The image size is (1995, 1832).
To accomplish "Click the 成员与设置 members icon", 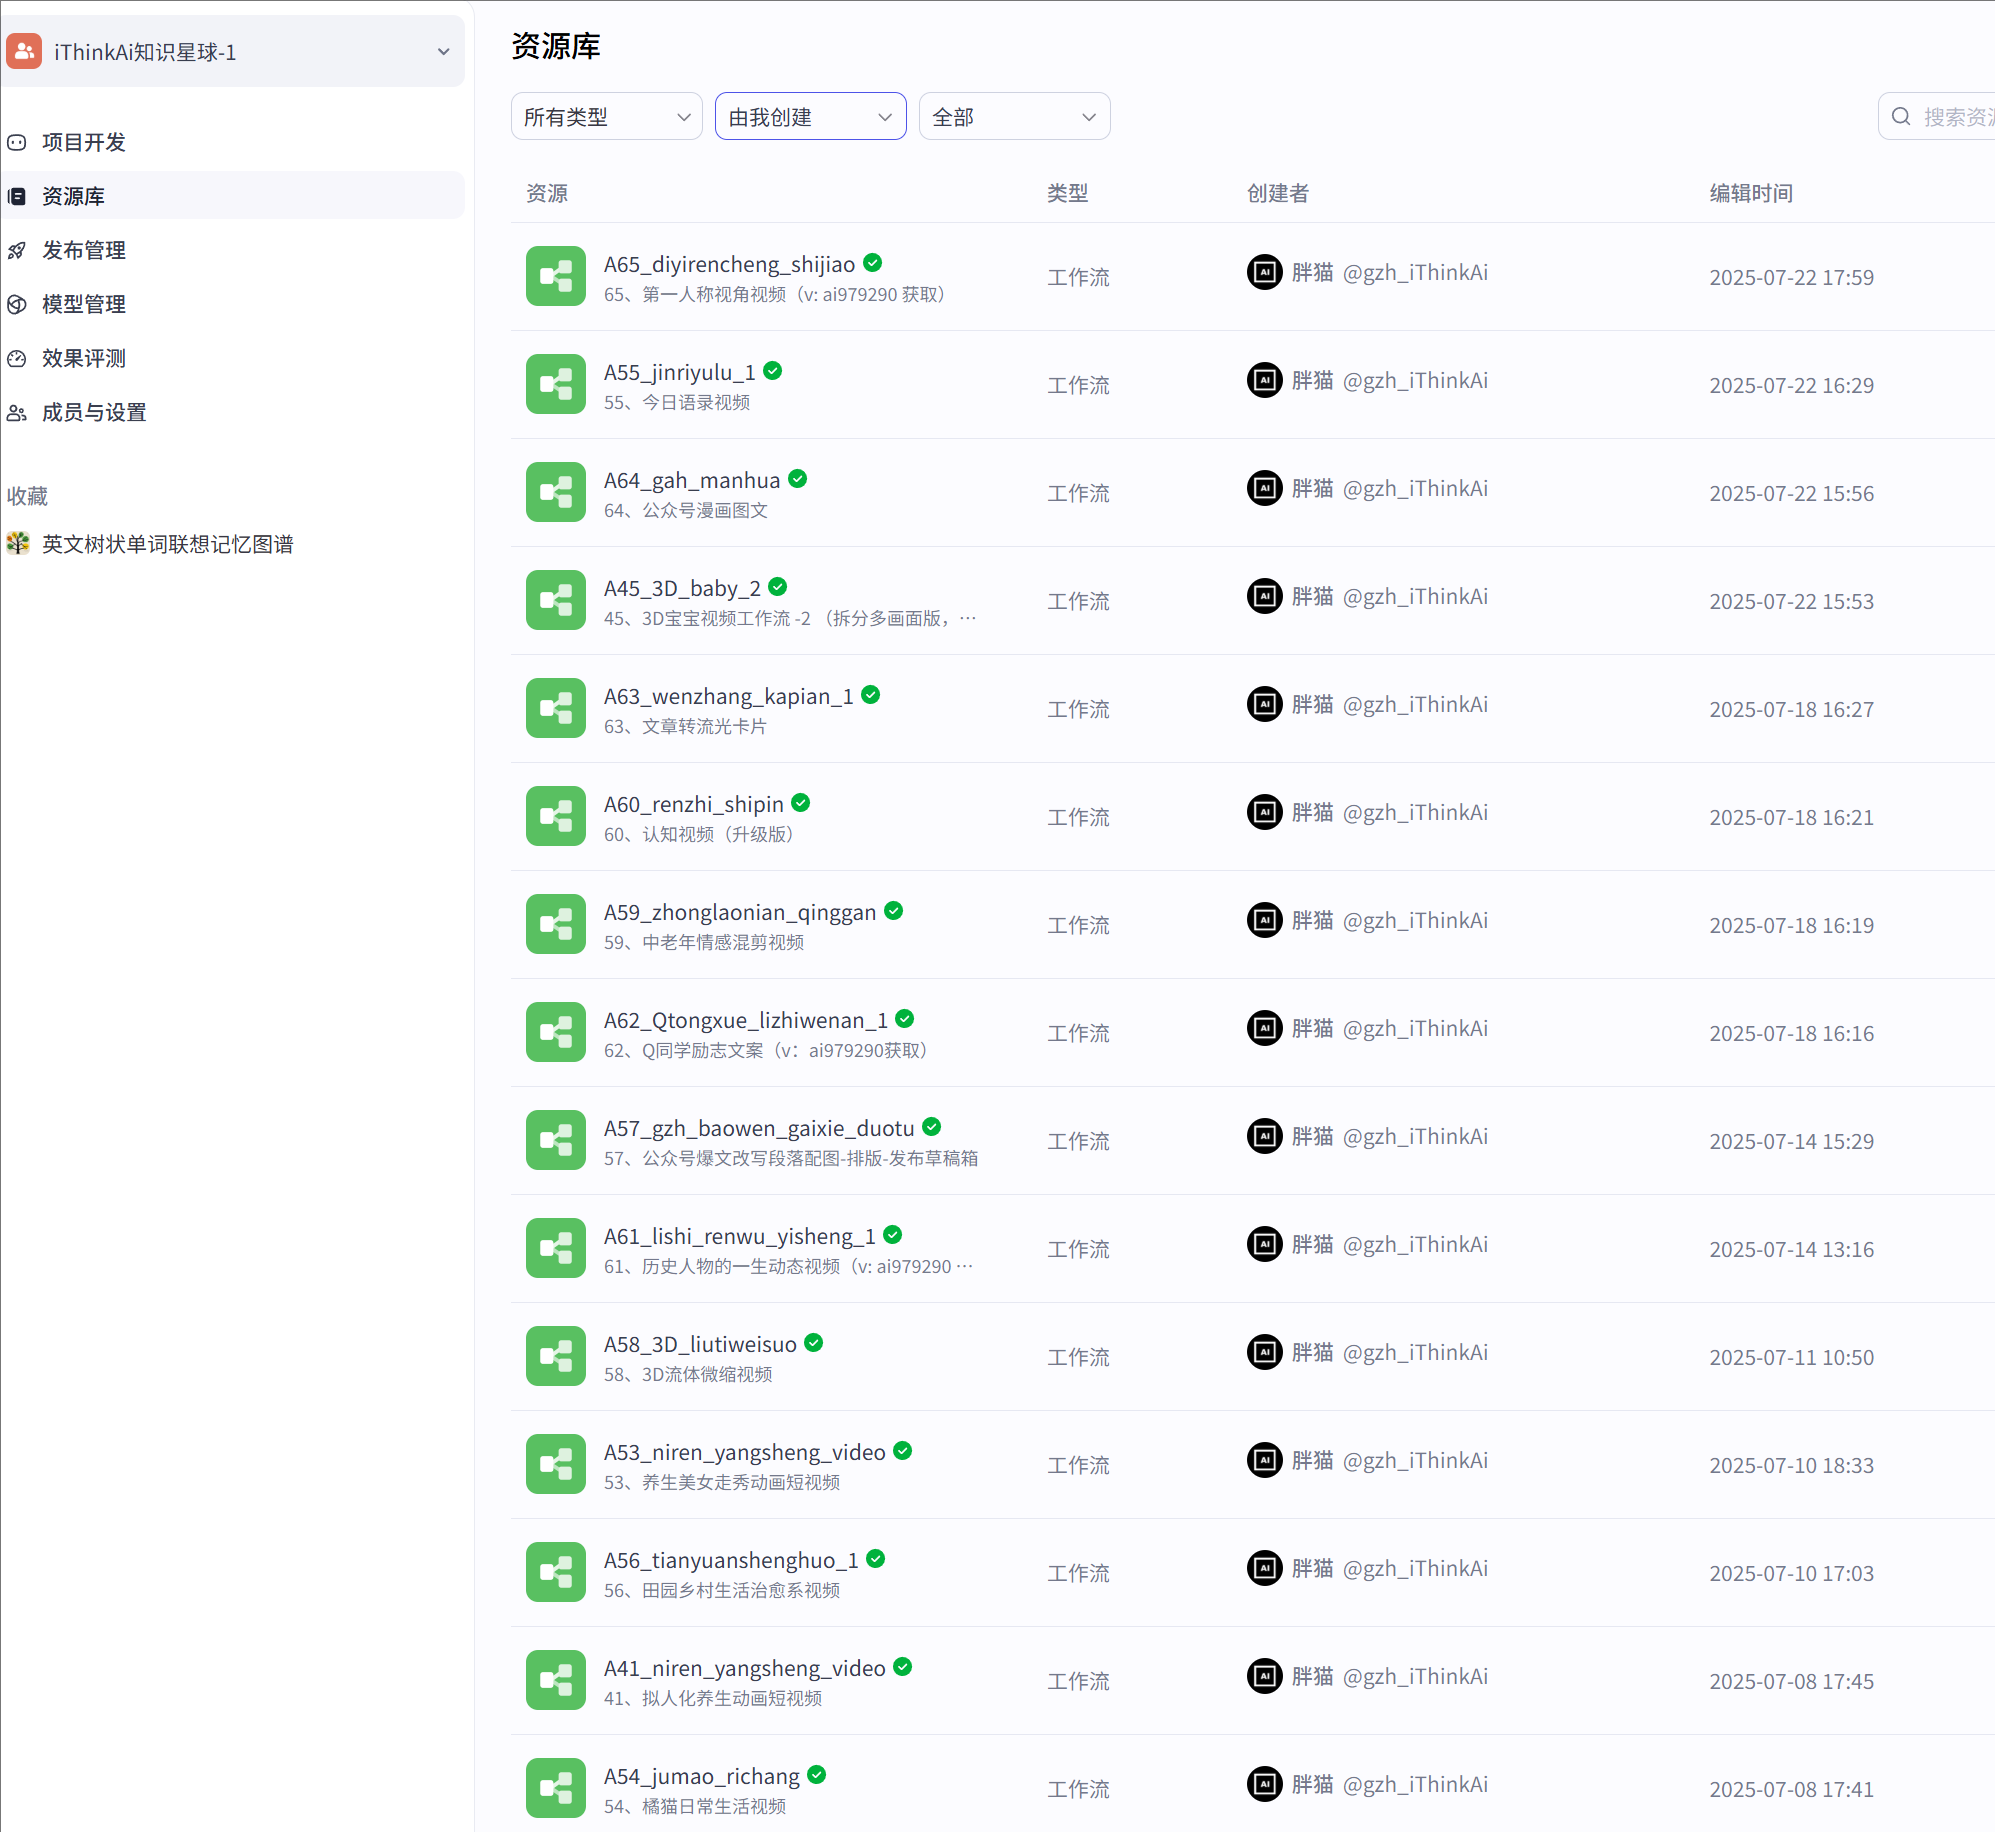I will tap(17, 412).
